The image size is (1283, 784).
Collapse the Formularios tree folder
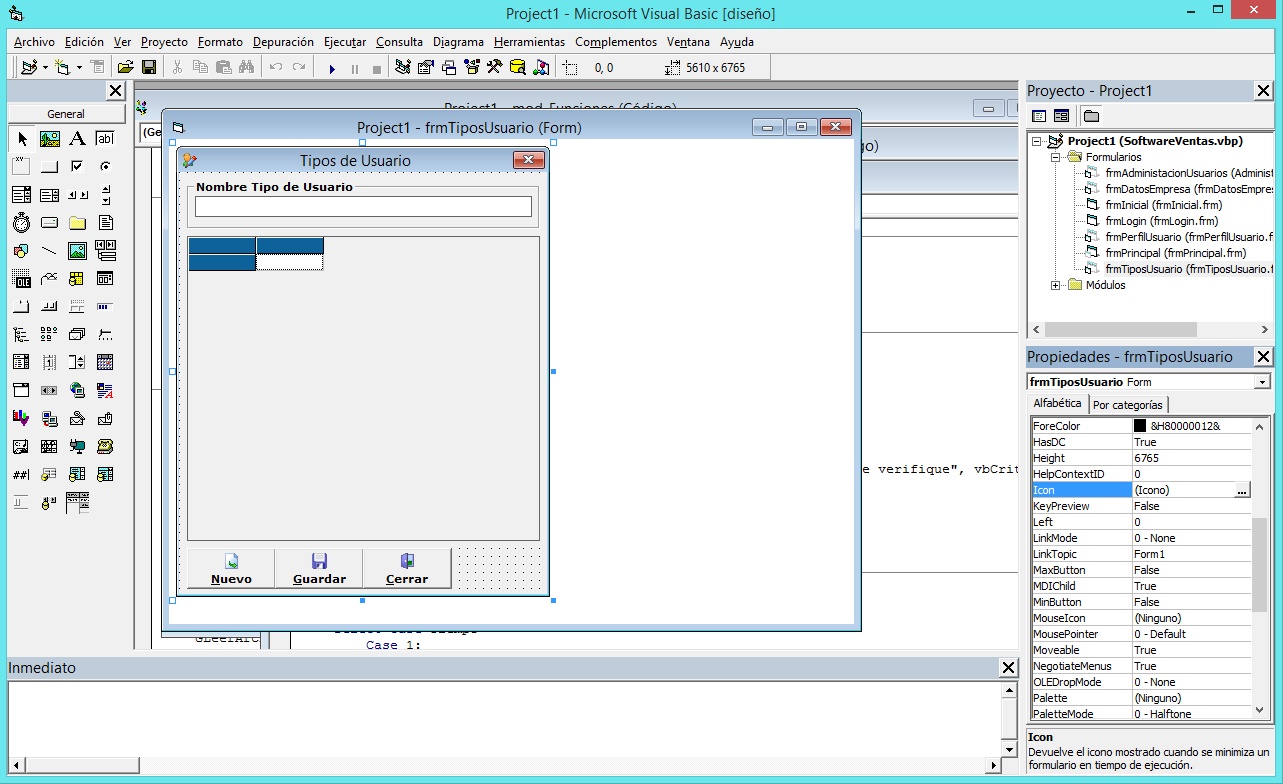coord(1056,157)
